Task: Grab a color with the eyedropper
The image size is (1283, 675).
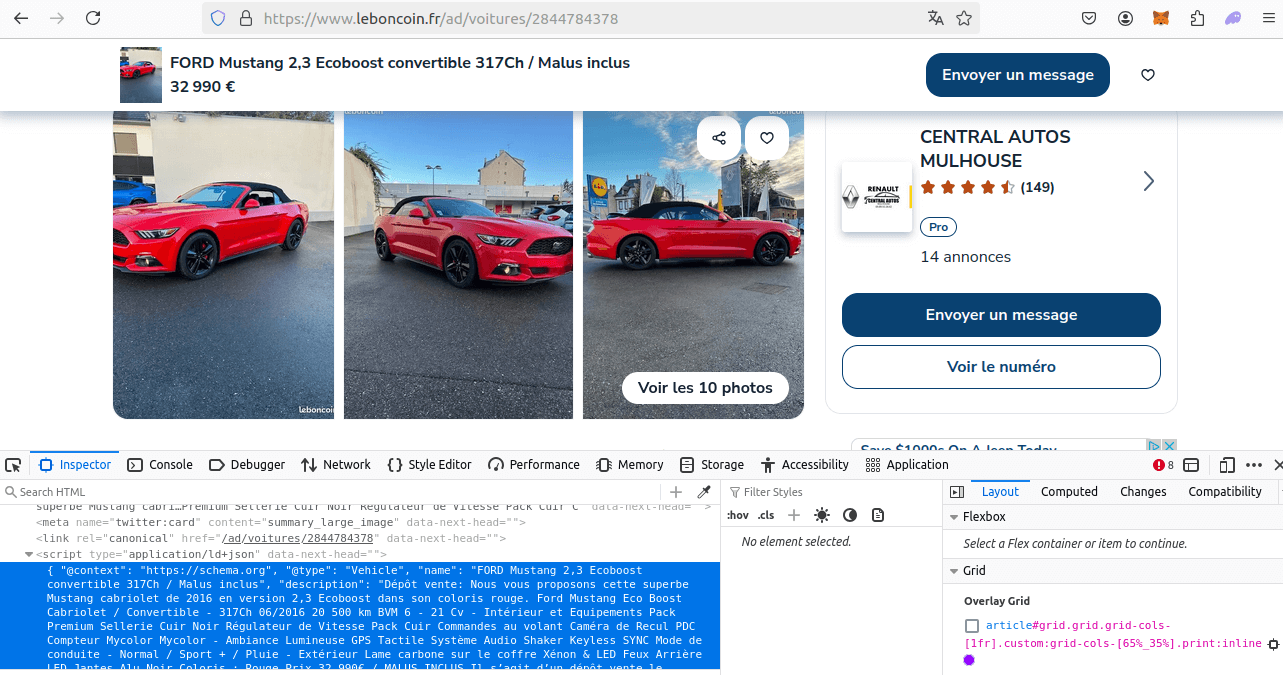Action: click(x=704, y=492)
